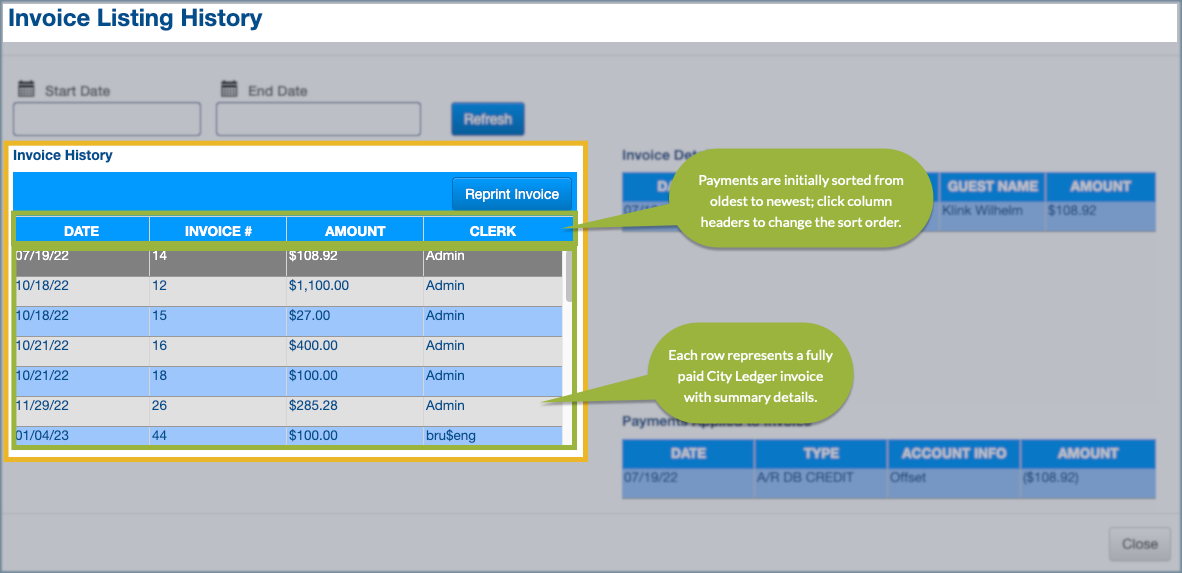Sort invoices by CLERK column header
This screenshot has height=573, width=1182.
(493, 231)
